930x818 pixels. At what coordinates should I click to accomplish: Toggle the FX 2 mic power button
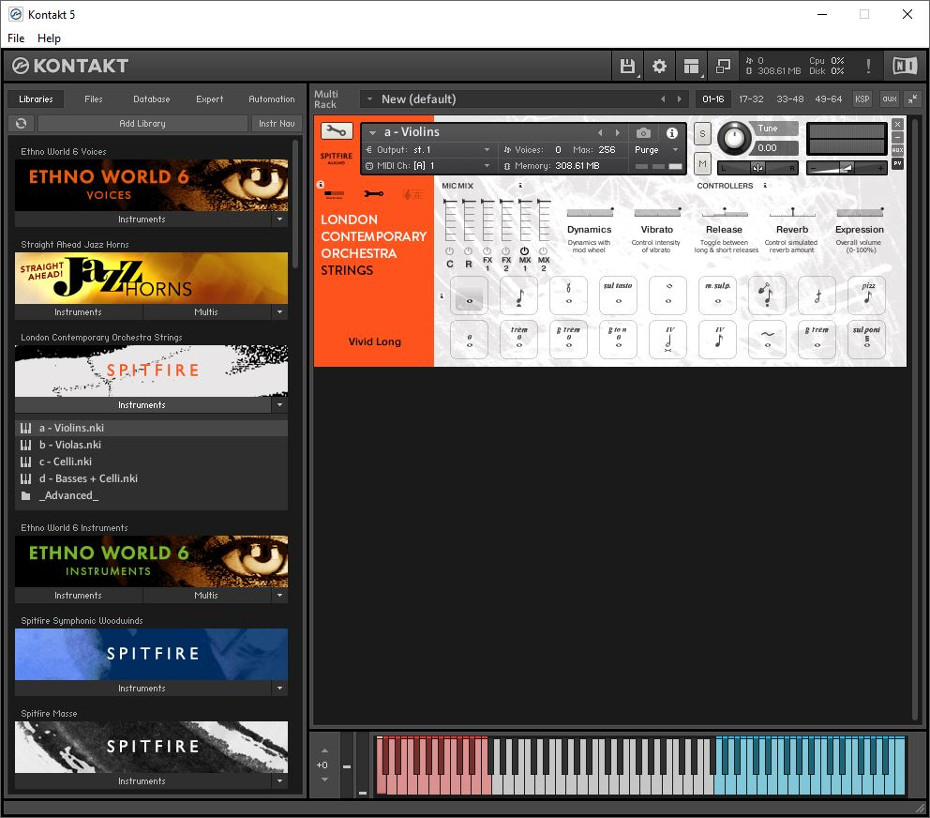[x=506, y=251]
